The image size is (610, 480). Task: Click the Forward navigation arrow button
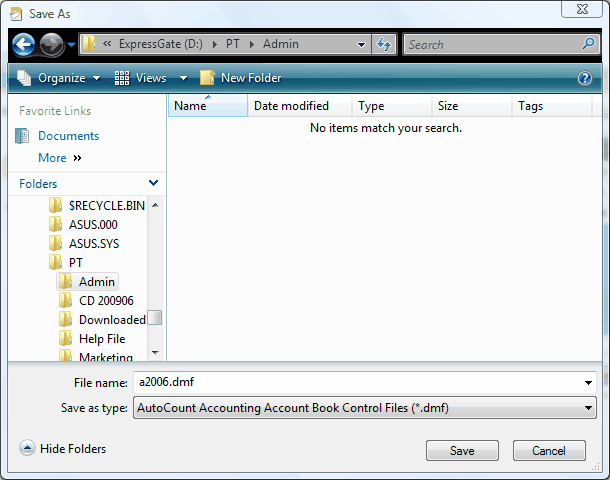[x=51, y=45]
